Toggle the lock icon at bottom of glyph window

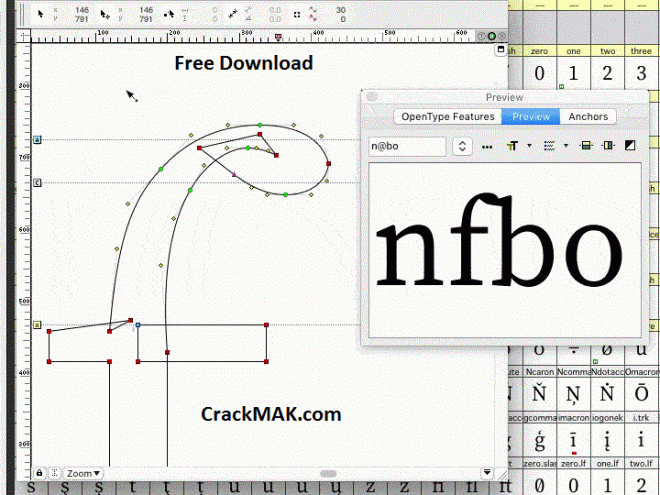tap(39, 473)
